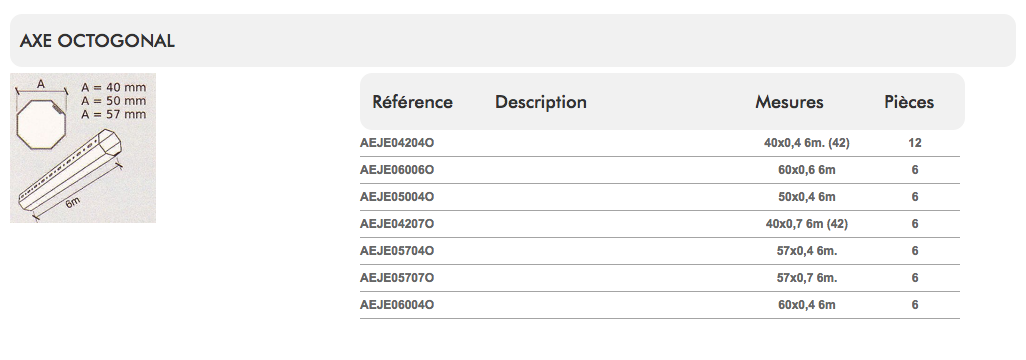Select the 60x0,4 6m measurement cell
Viewport: 1026px width, 360px height.
[x=807, y=305]
